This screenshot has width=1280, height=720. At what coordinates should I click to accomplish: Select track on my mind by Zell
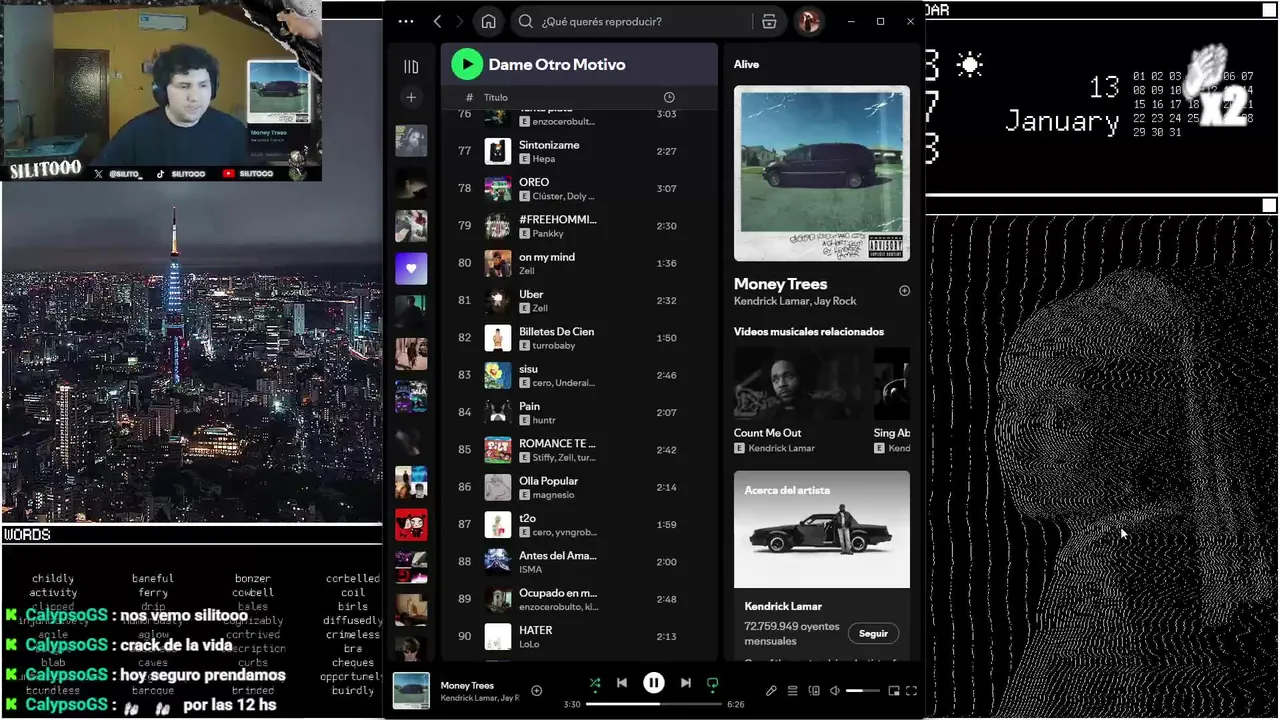coord(579,263)
